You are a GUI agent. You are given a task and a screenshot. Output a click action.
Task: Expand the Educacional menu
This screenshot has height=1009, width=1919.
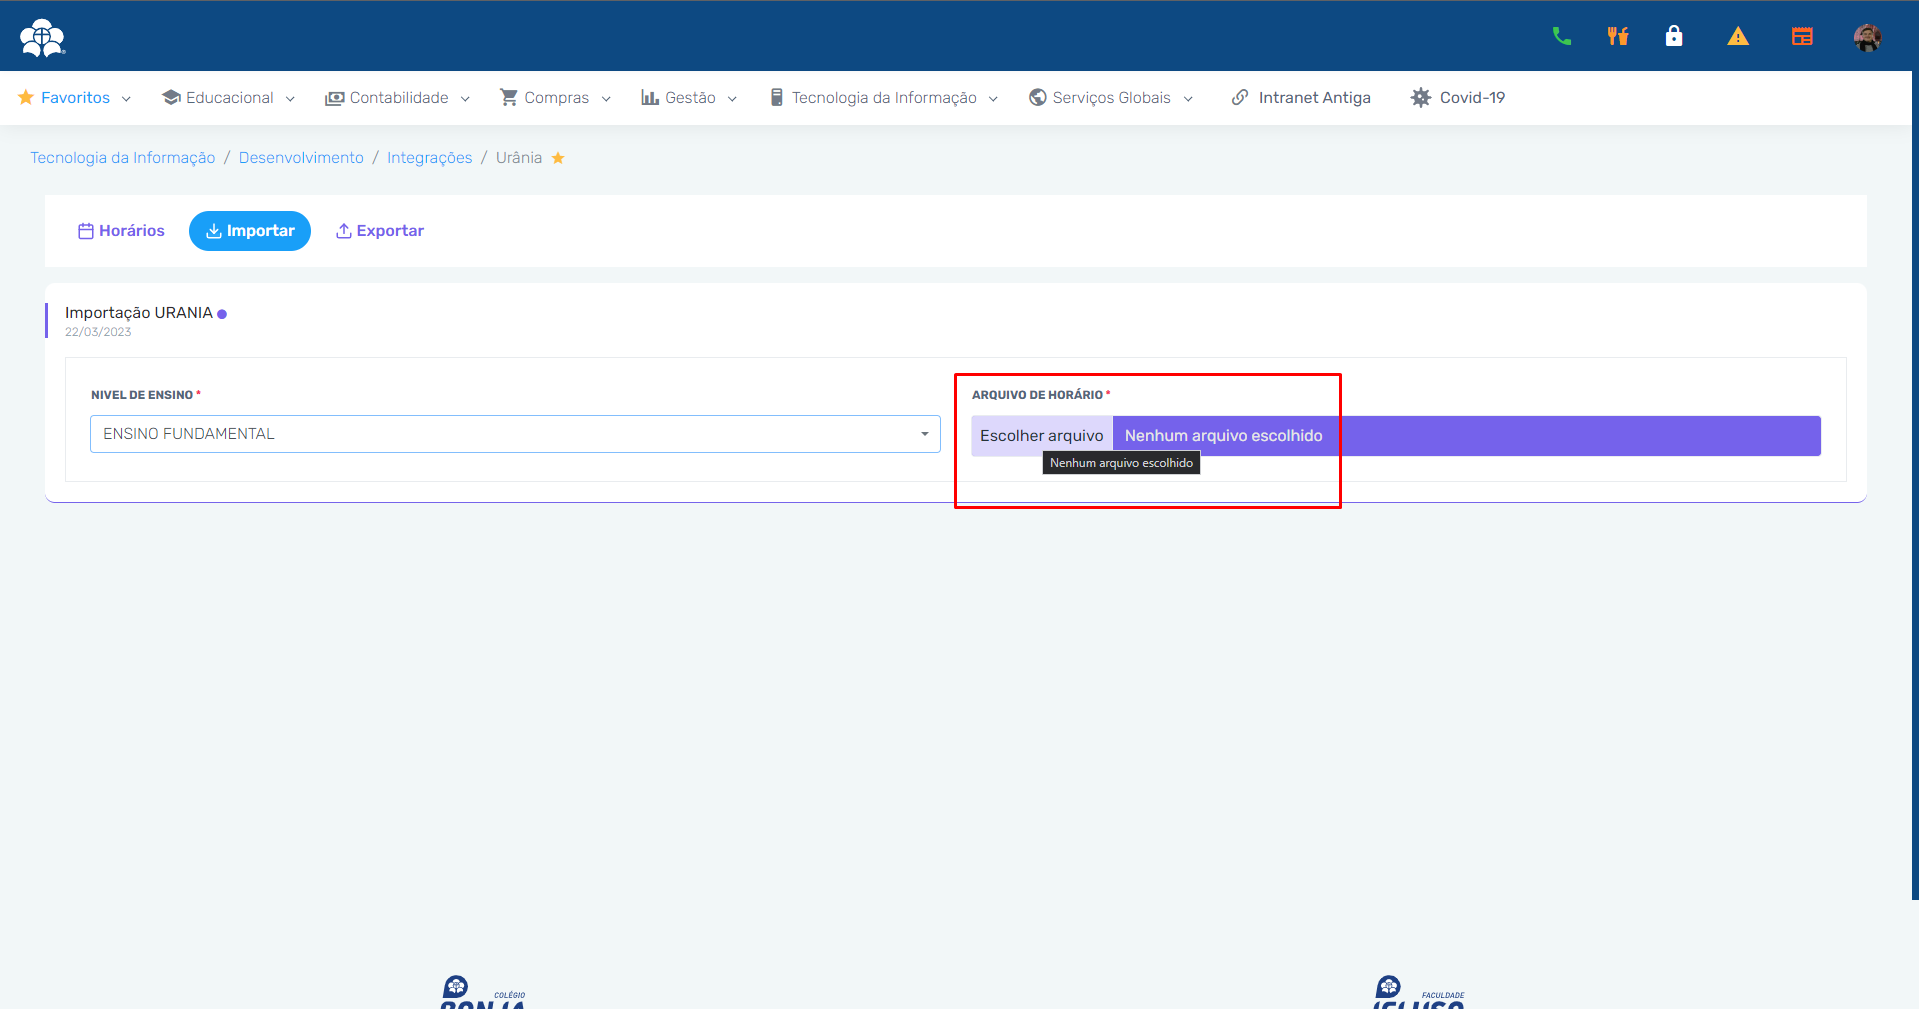229,98
